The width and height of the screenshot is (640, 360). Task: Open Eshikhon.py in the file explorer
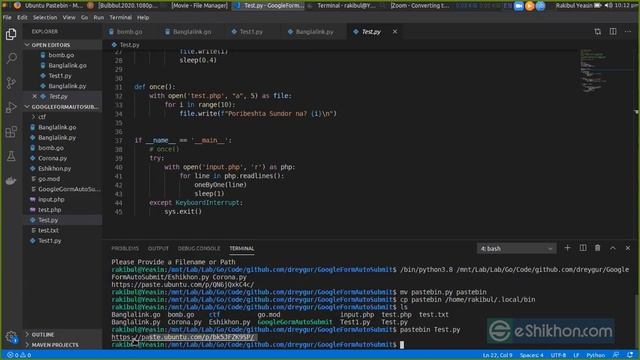point(54,169)
